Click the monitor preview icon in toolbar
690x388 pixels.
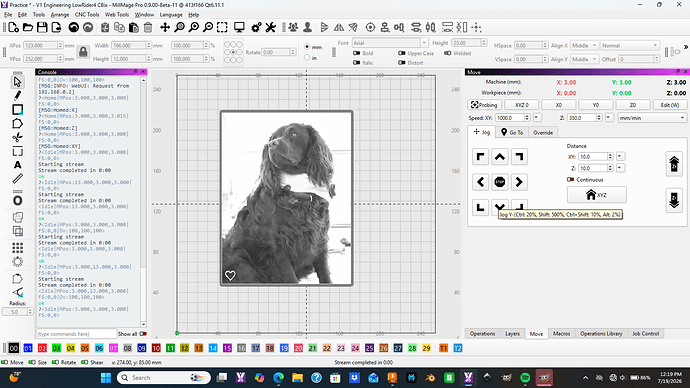[x=239, y=28]
